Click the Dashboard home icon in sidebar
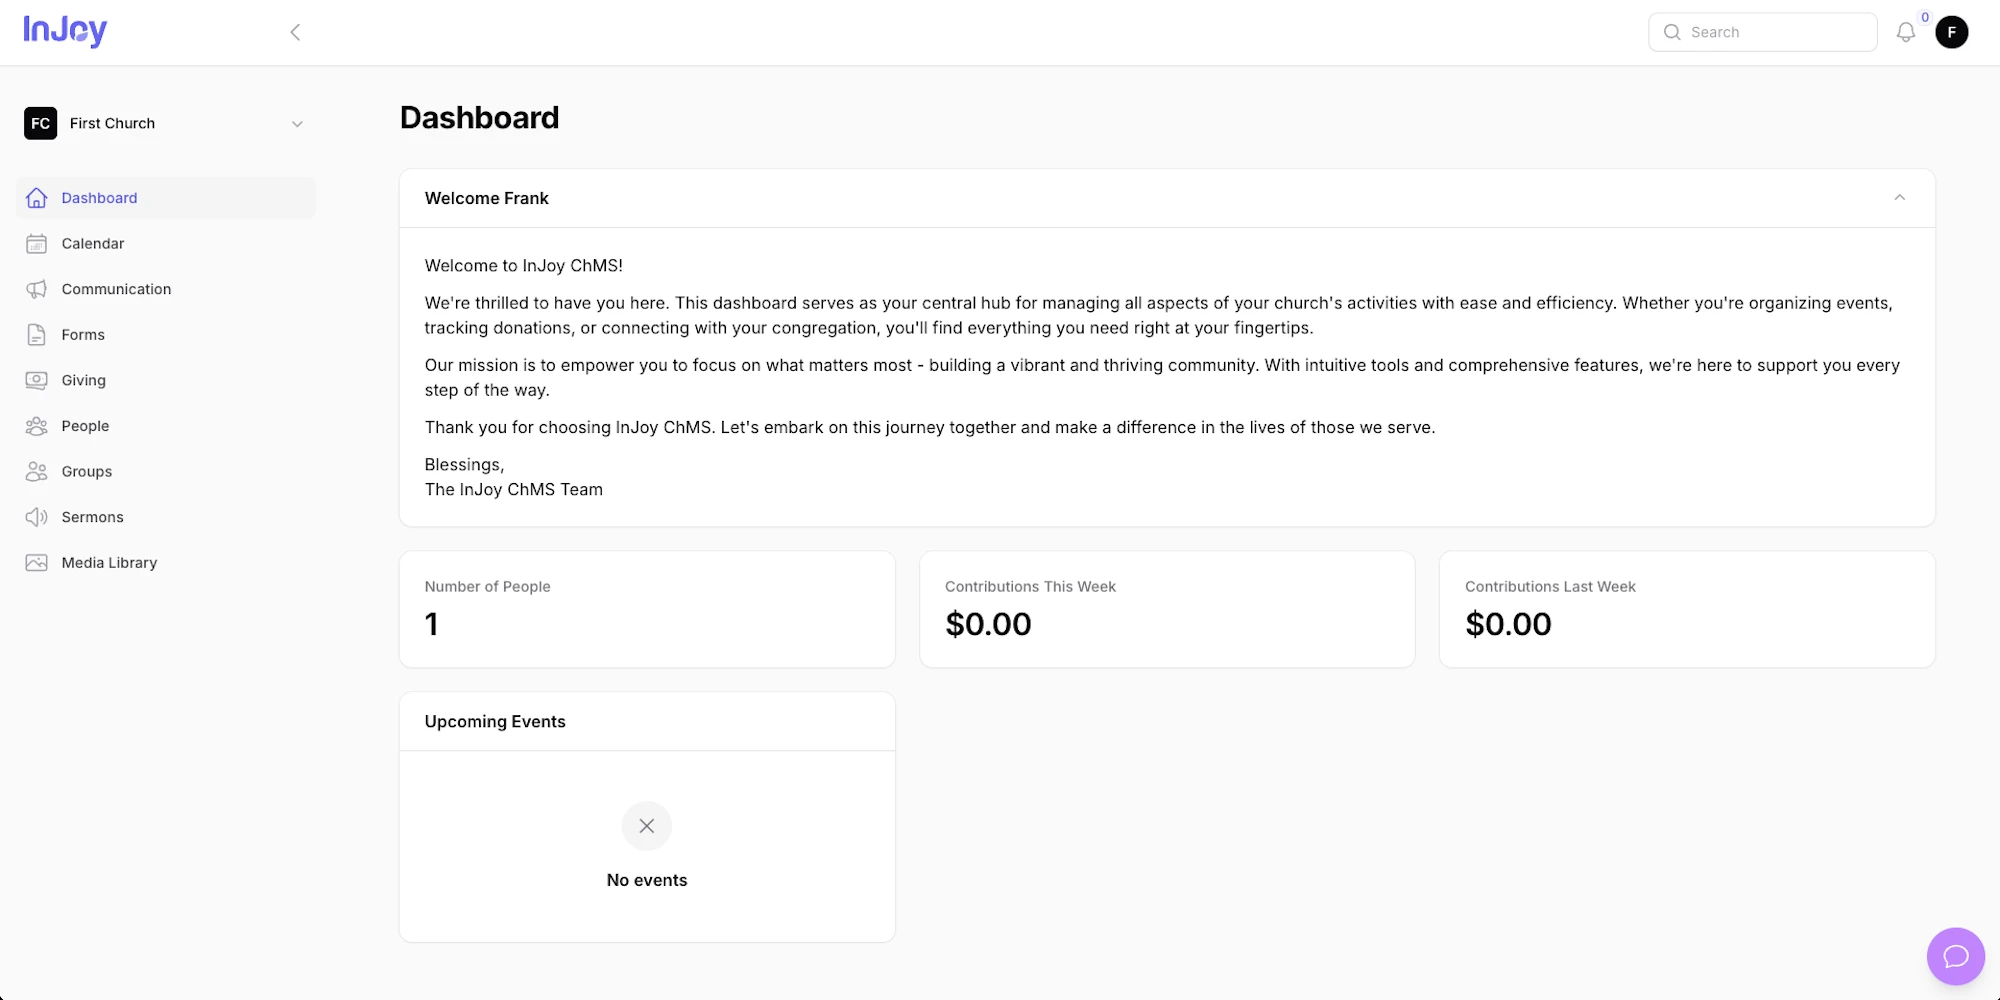 [x=37, y=198]
